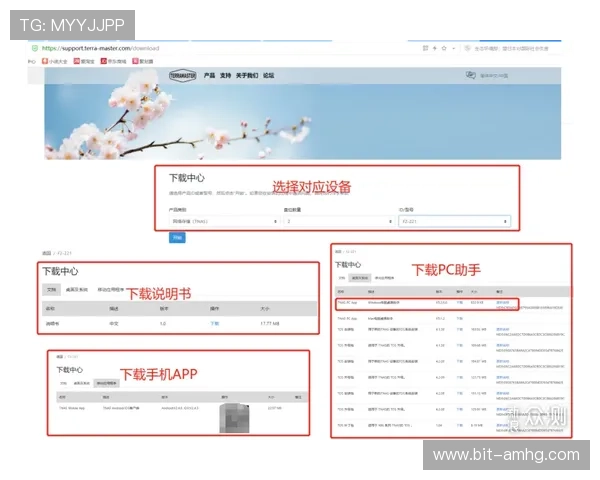Open the 论坛 menu item
The width and height of the screenshot is (600, 480).
click(268, 75)
